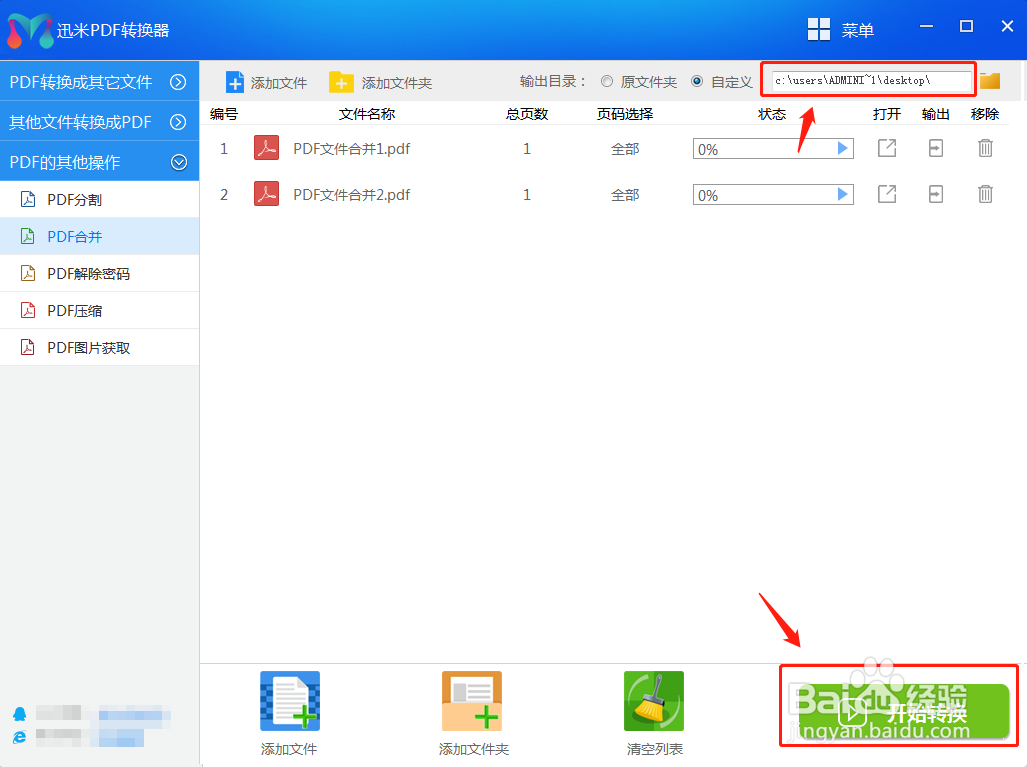Click the large 添加文件夹 icon at bottom

click(x=472, y=701)
